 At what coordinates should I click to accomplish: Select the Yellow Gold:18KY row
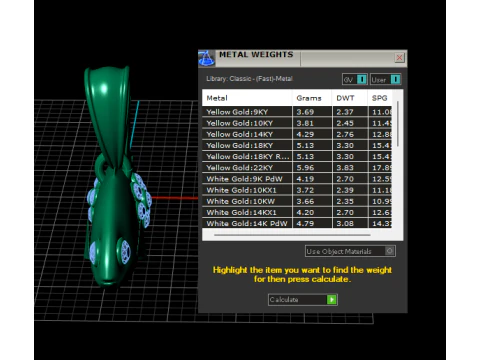click(x=297, y=145)
